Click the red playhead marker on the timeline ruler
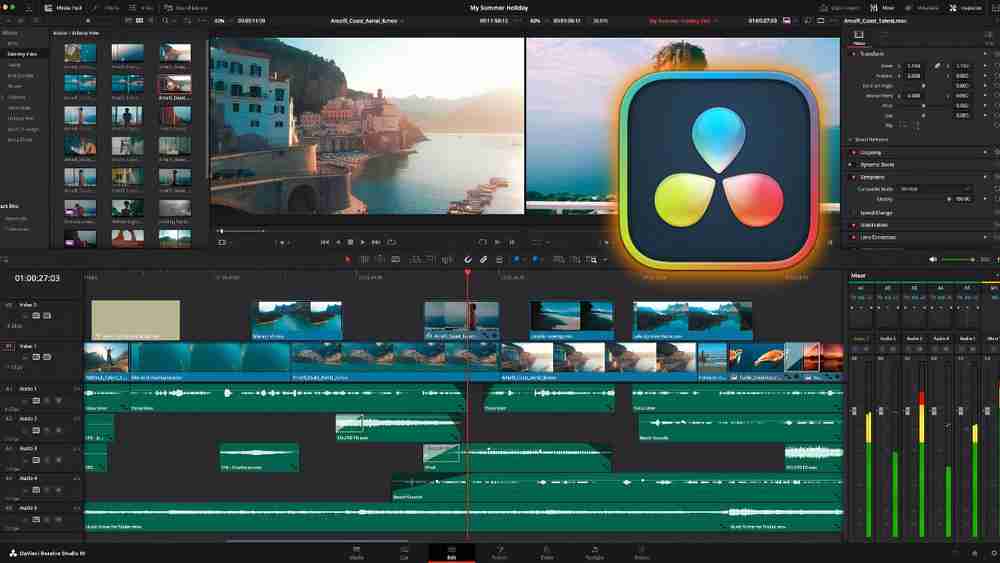The image size is (1000, 563). tap(467, 273)
